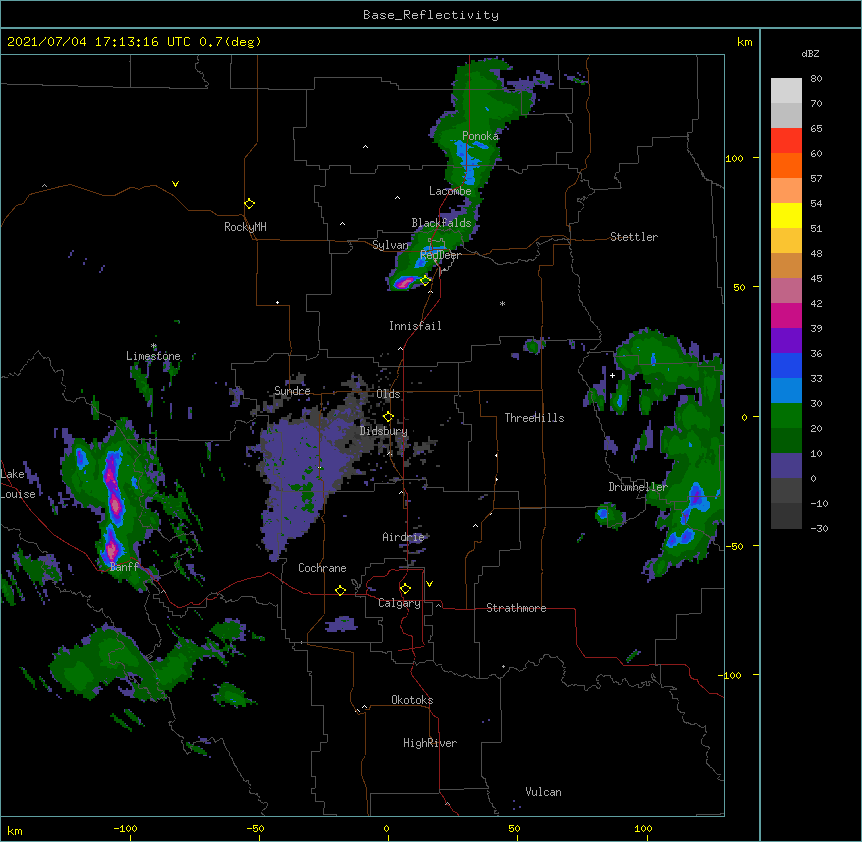The width and height of the screenshot is (862, 842).
Task: Select the yellow diamond marker below Olds
Action: pos(388,416)
